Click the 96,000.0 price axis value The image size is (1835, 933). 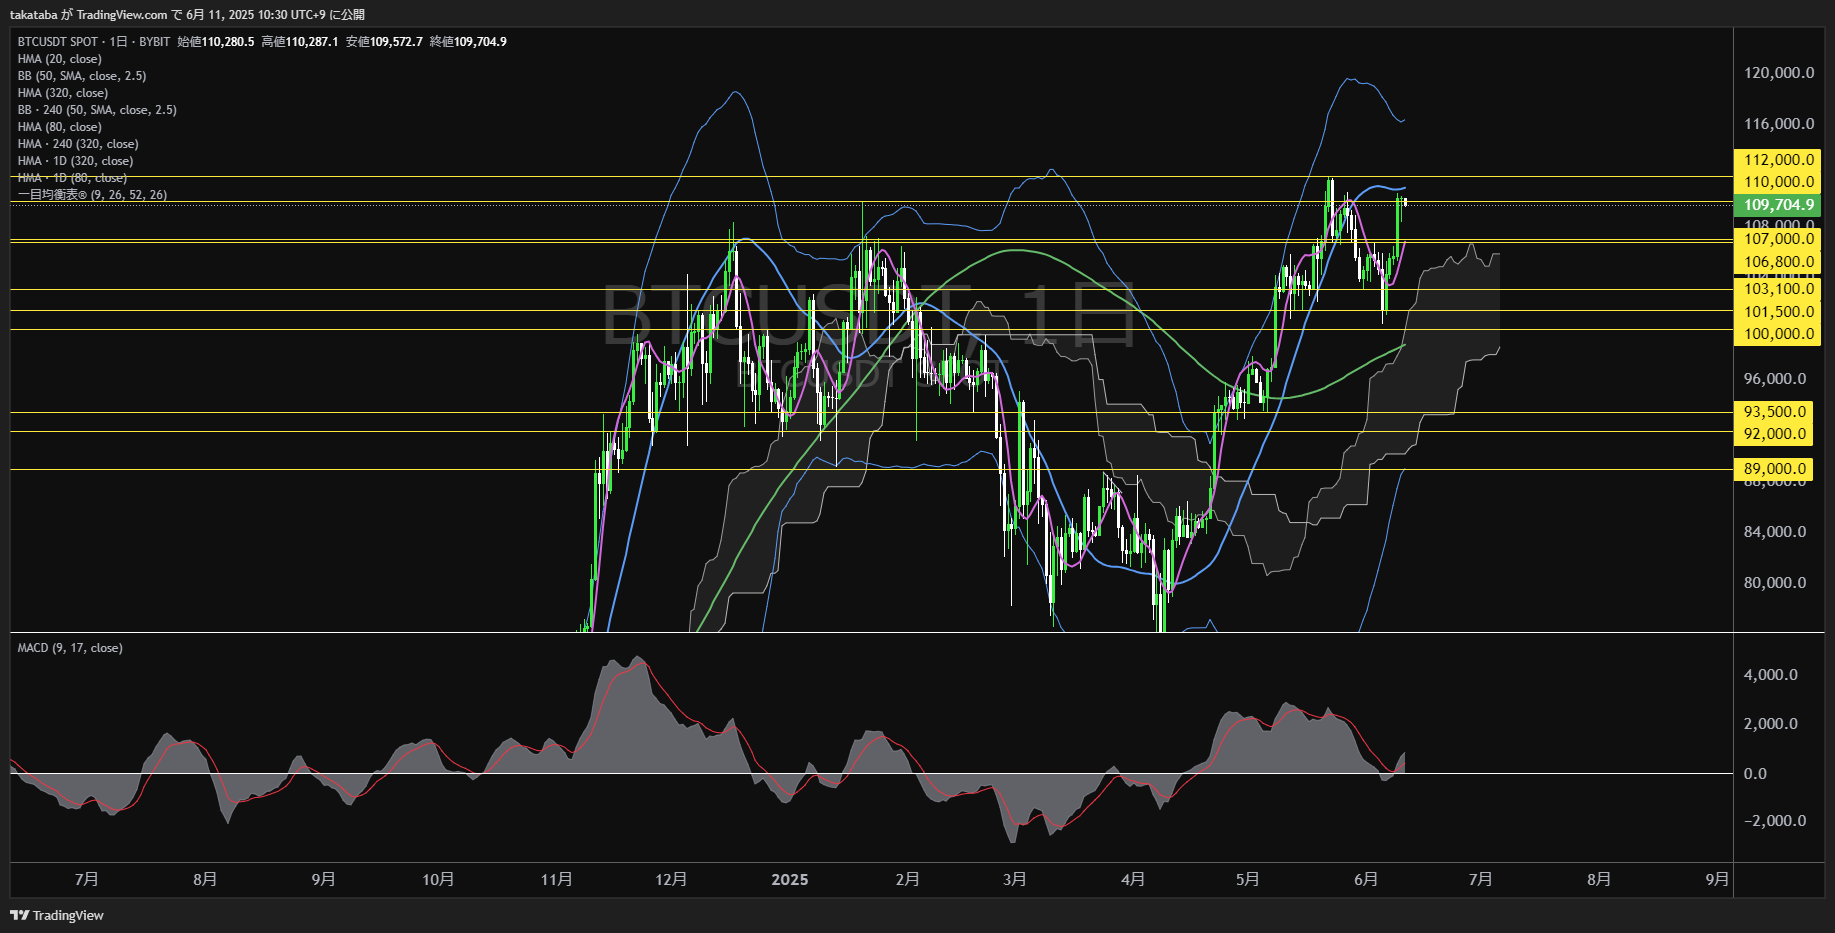pyautogui.click(x=1775, y=379)
